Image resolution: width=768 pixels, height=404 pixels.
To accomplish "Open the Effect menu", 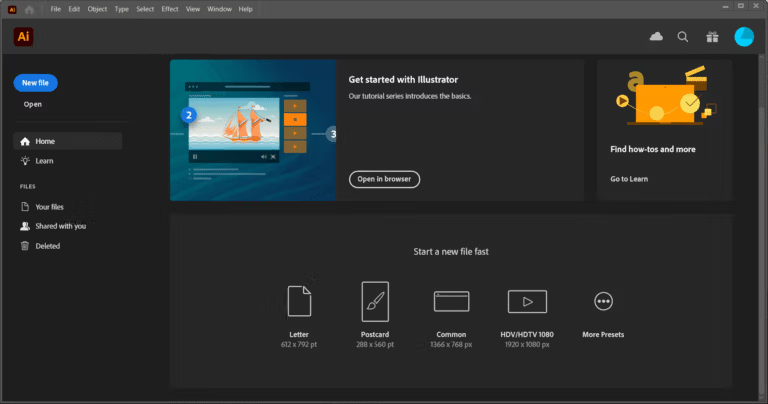I will pyautogui.click(x=170, y=9).
